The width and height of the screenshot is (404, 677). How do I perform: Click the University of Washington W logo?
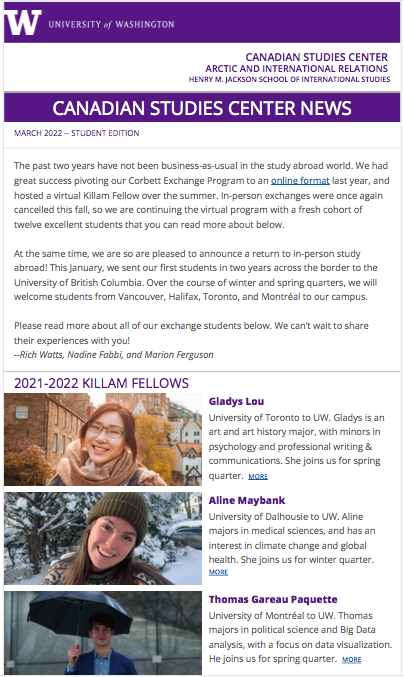22,22
